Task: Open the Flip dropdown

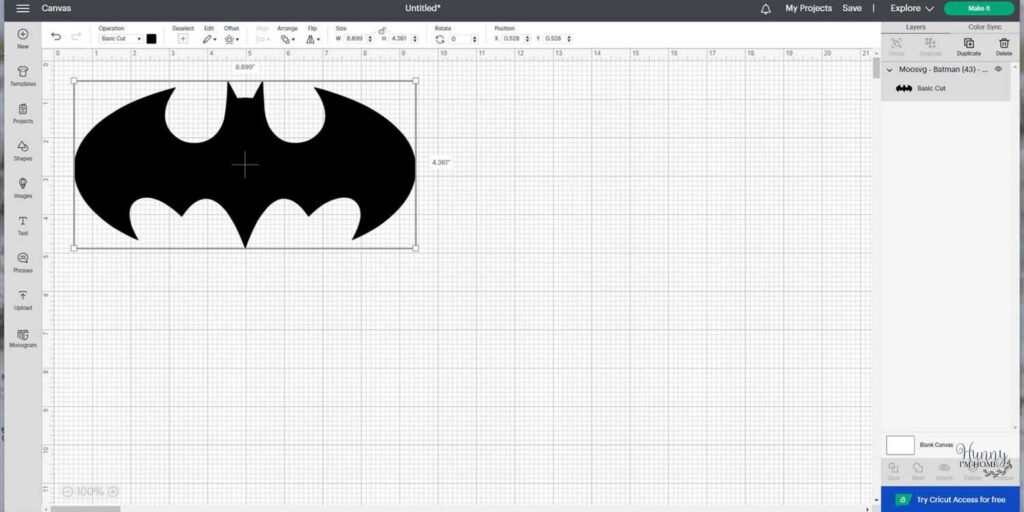Action: 313,39
